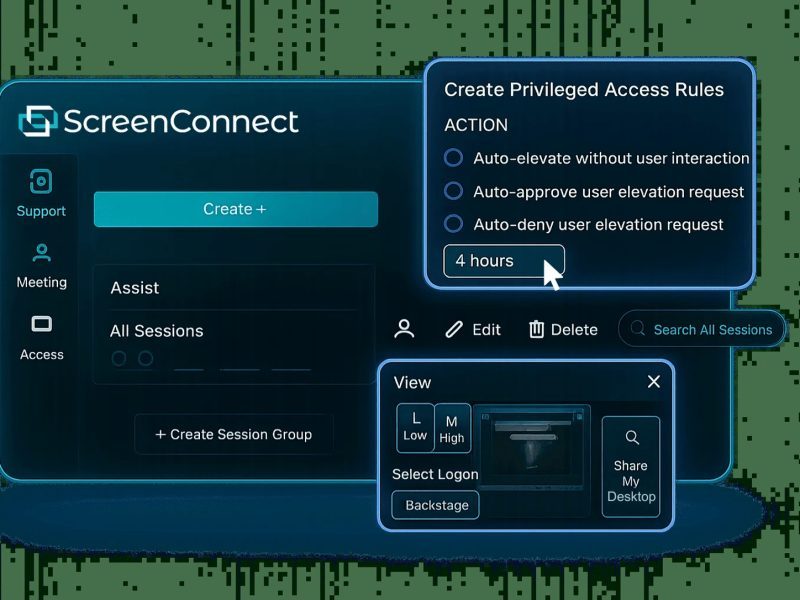The width and height of the screenshot is (800, 600).
Task: Select Auto-approve user elevation request
Action: click(453, 191)
